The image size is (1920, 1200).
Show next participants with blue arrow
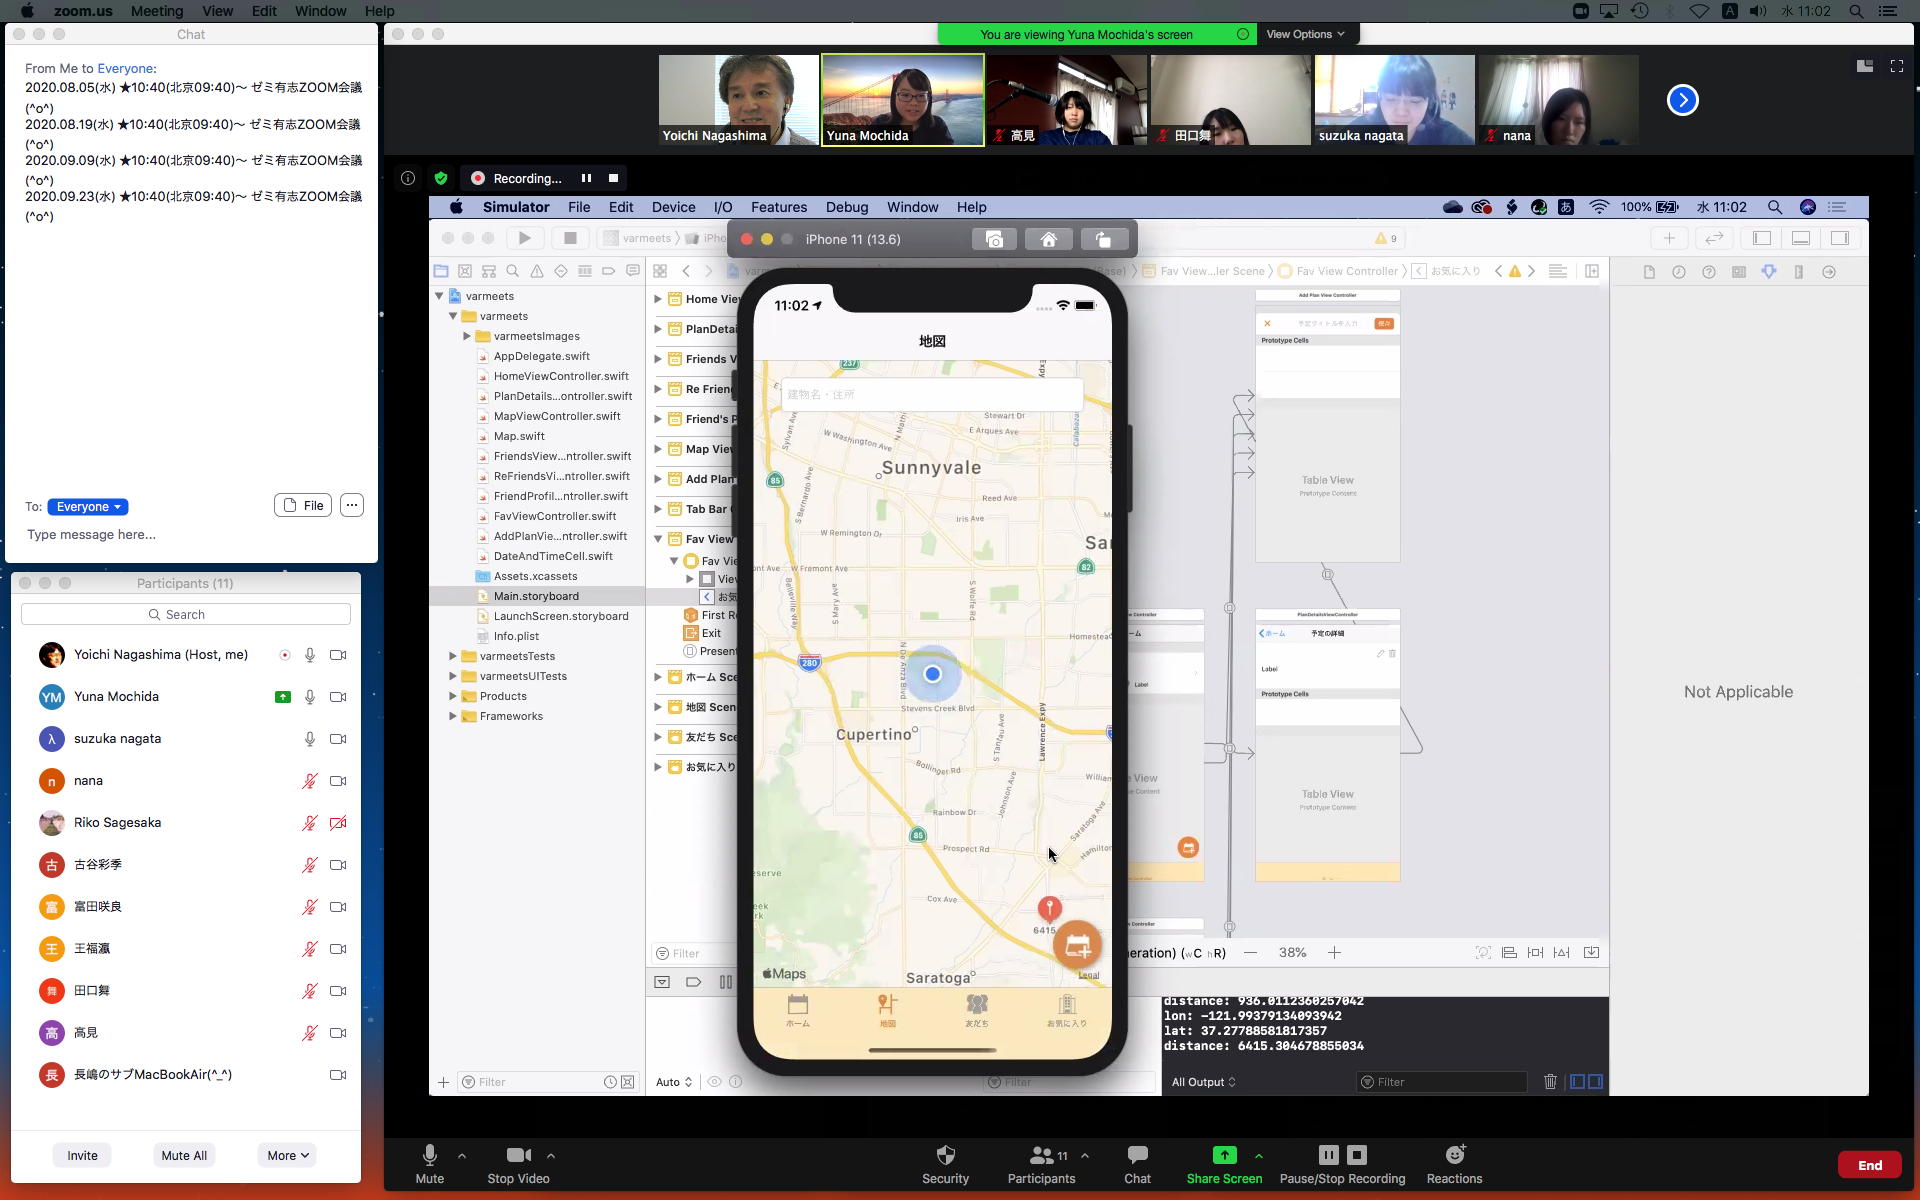pos(1682,100)
